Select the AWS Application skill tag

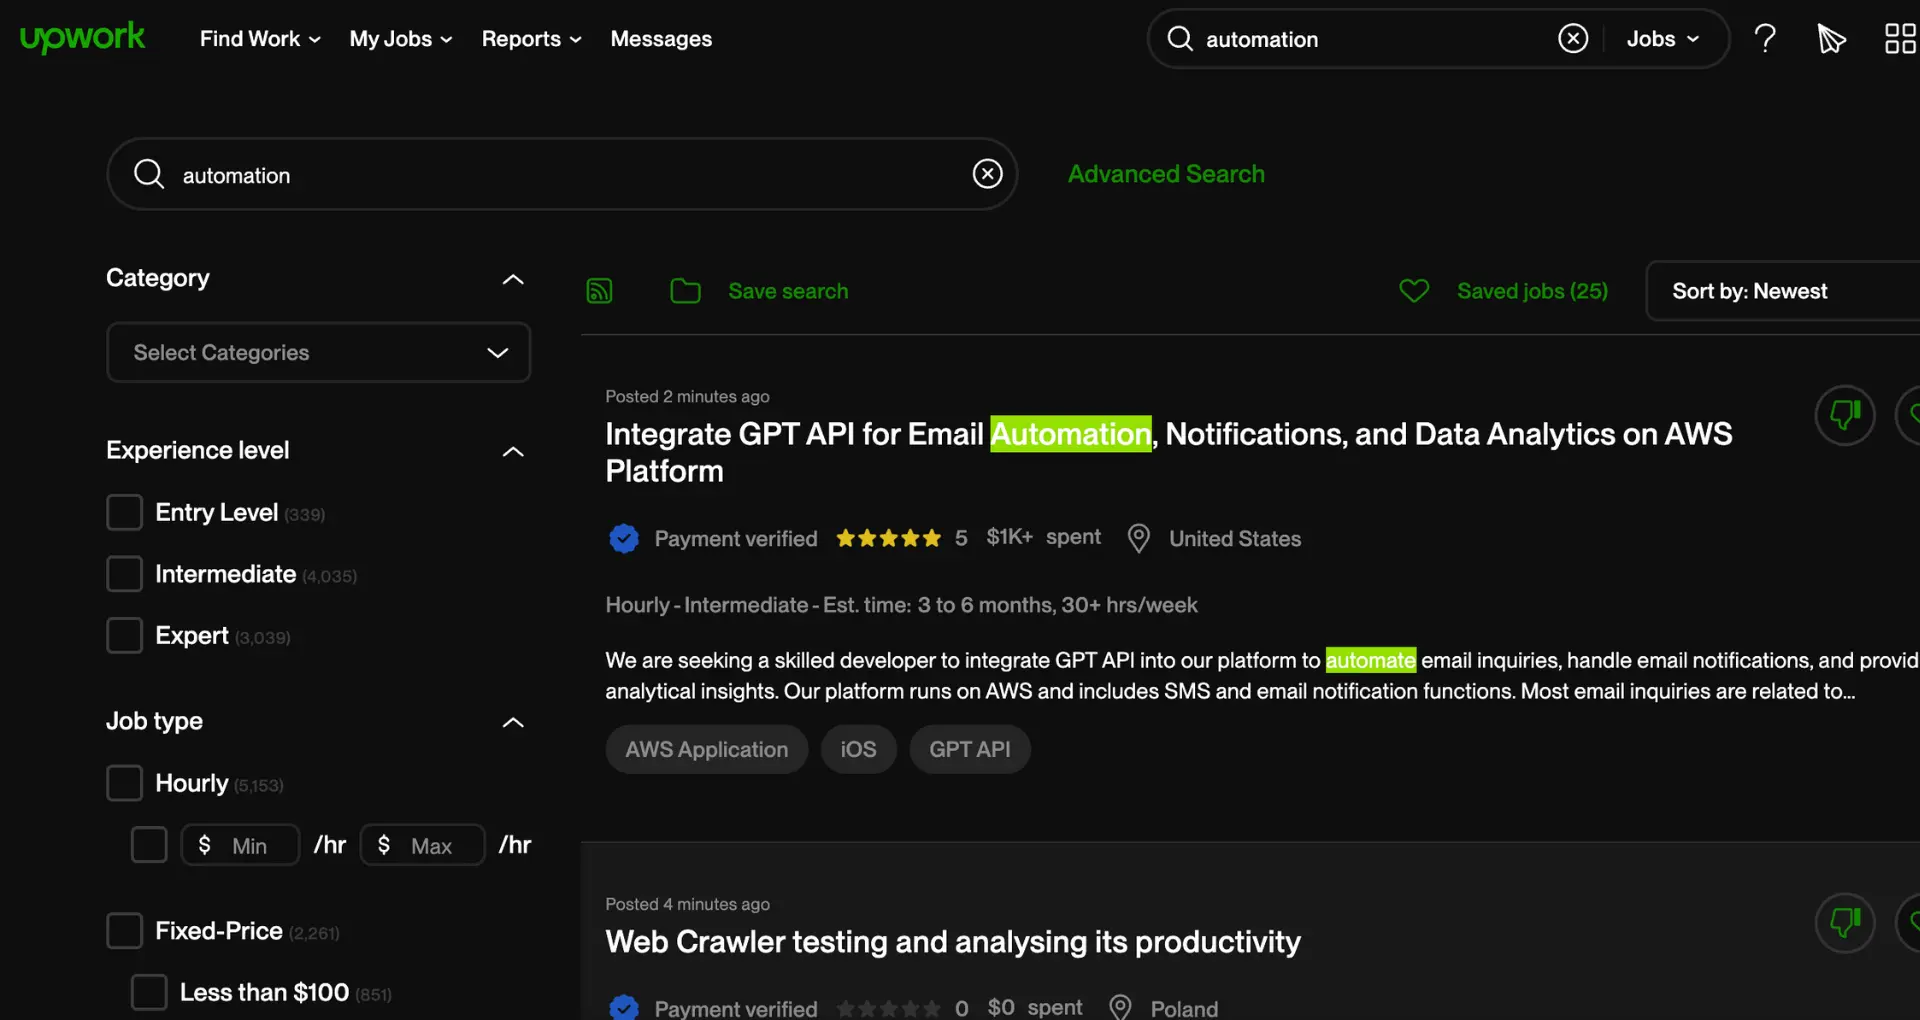coord(707,749)
